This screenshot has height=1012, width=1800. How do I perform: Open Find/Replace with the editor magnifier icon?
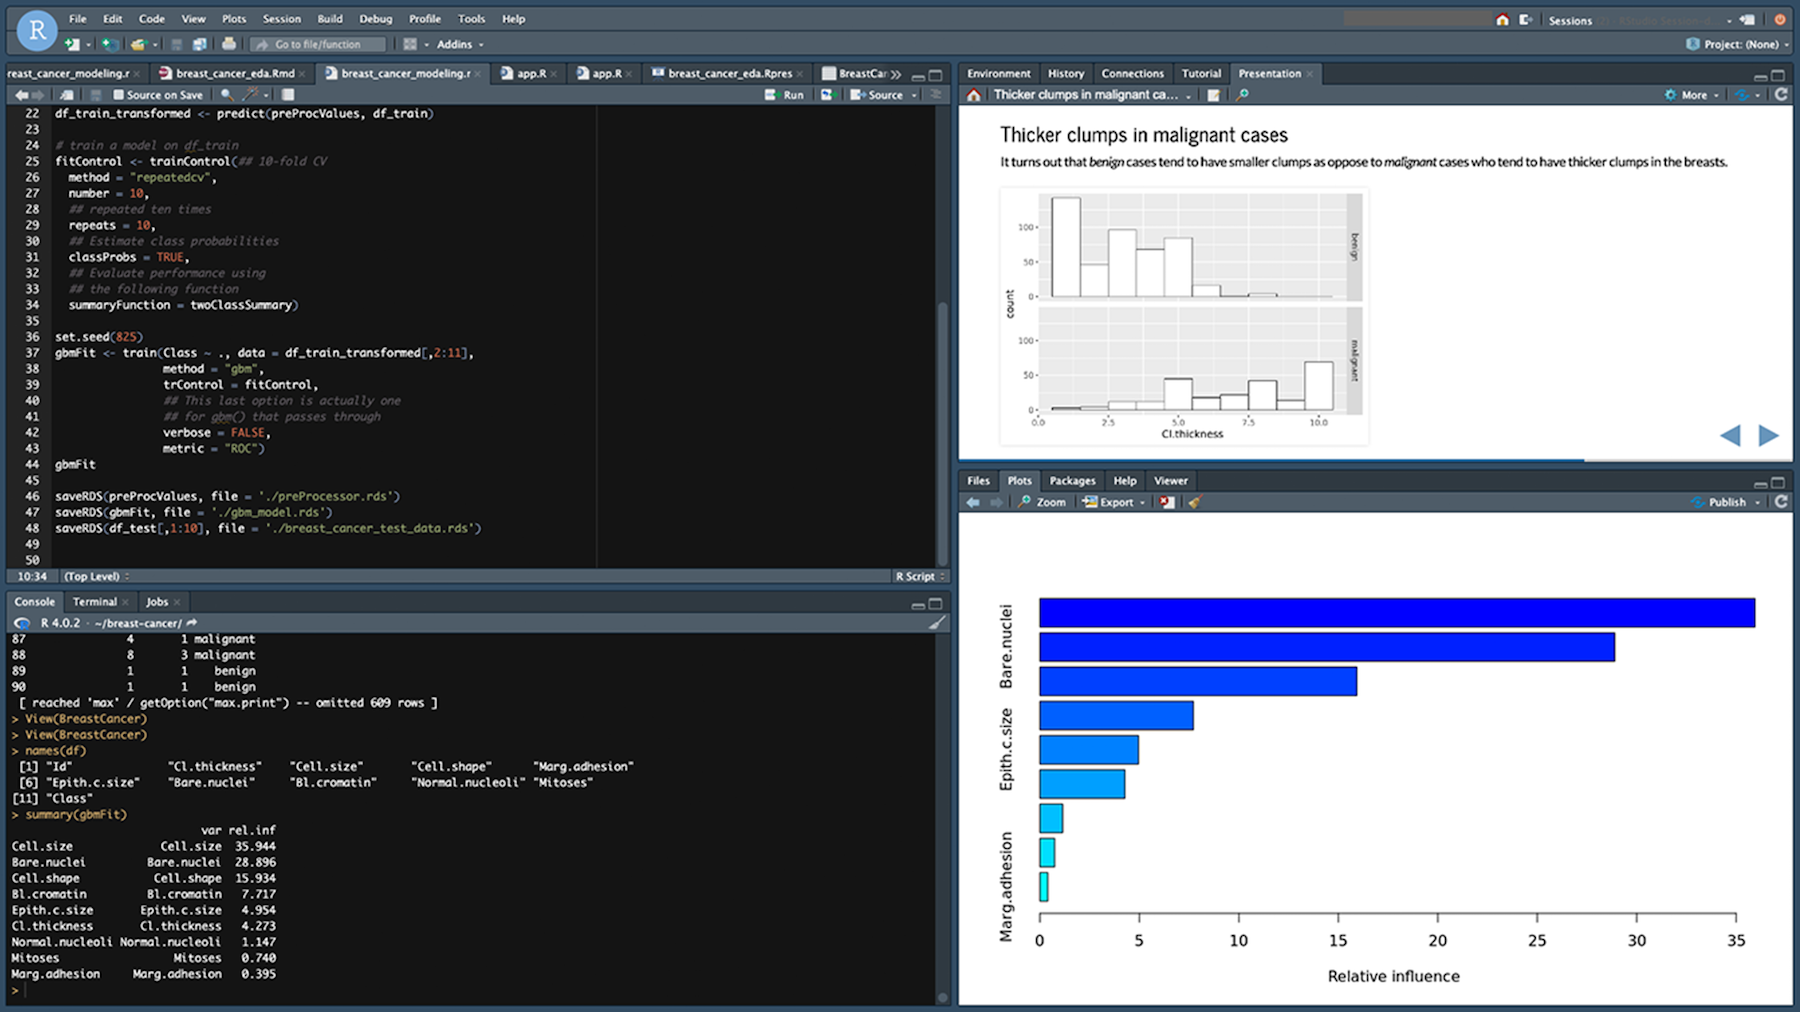(228, 94)
